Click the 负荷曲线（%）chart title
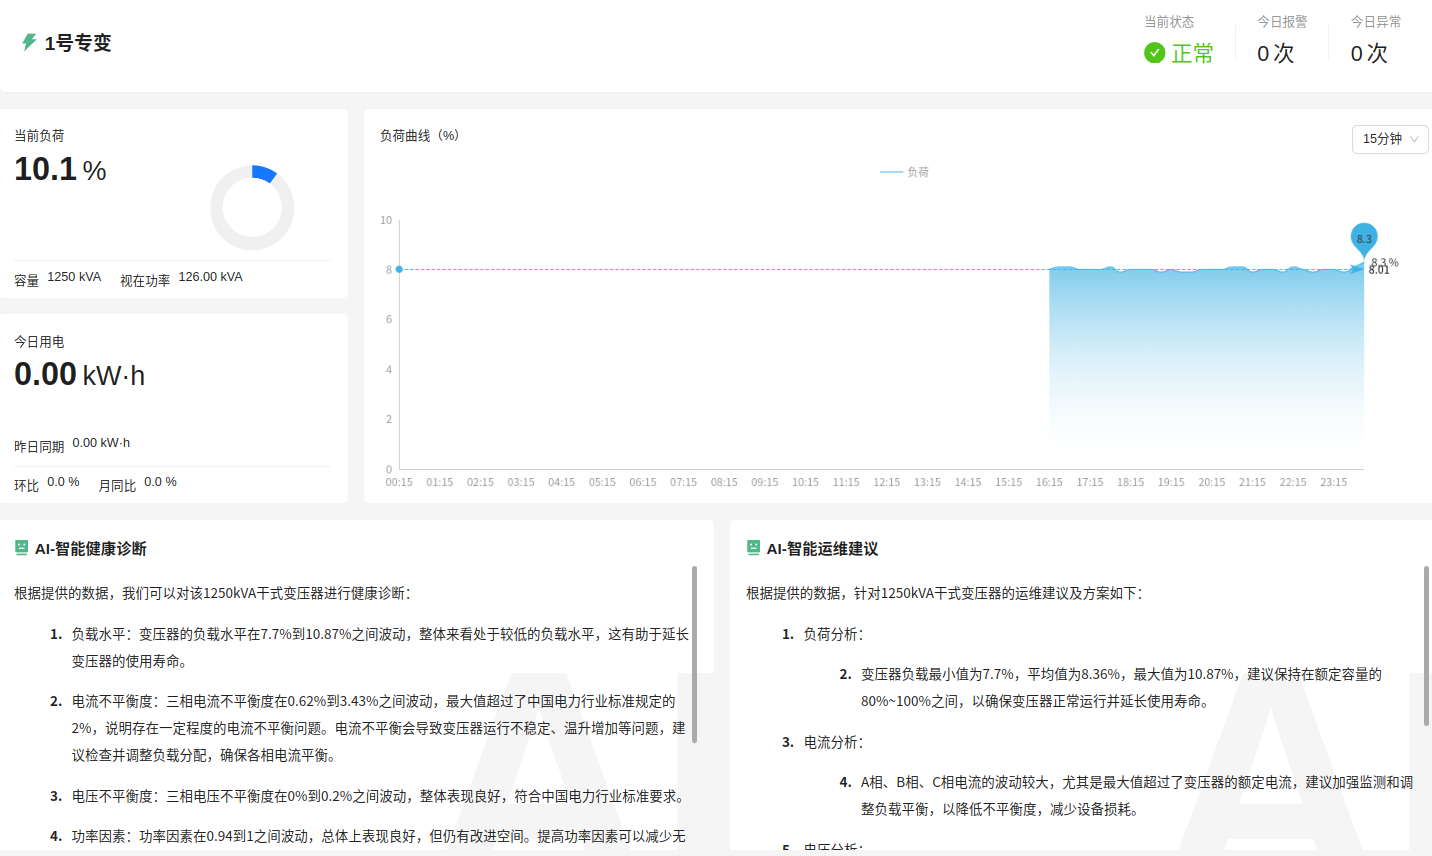 pyautogui.click(x=419, y=136)
